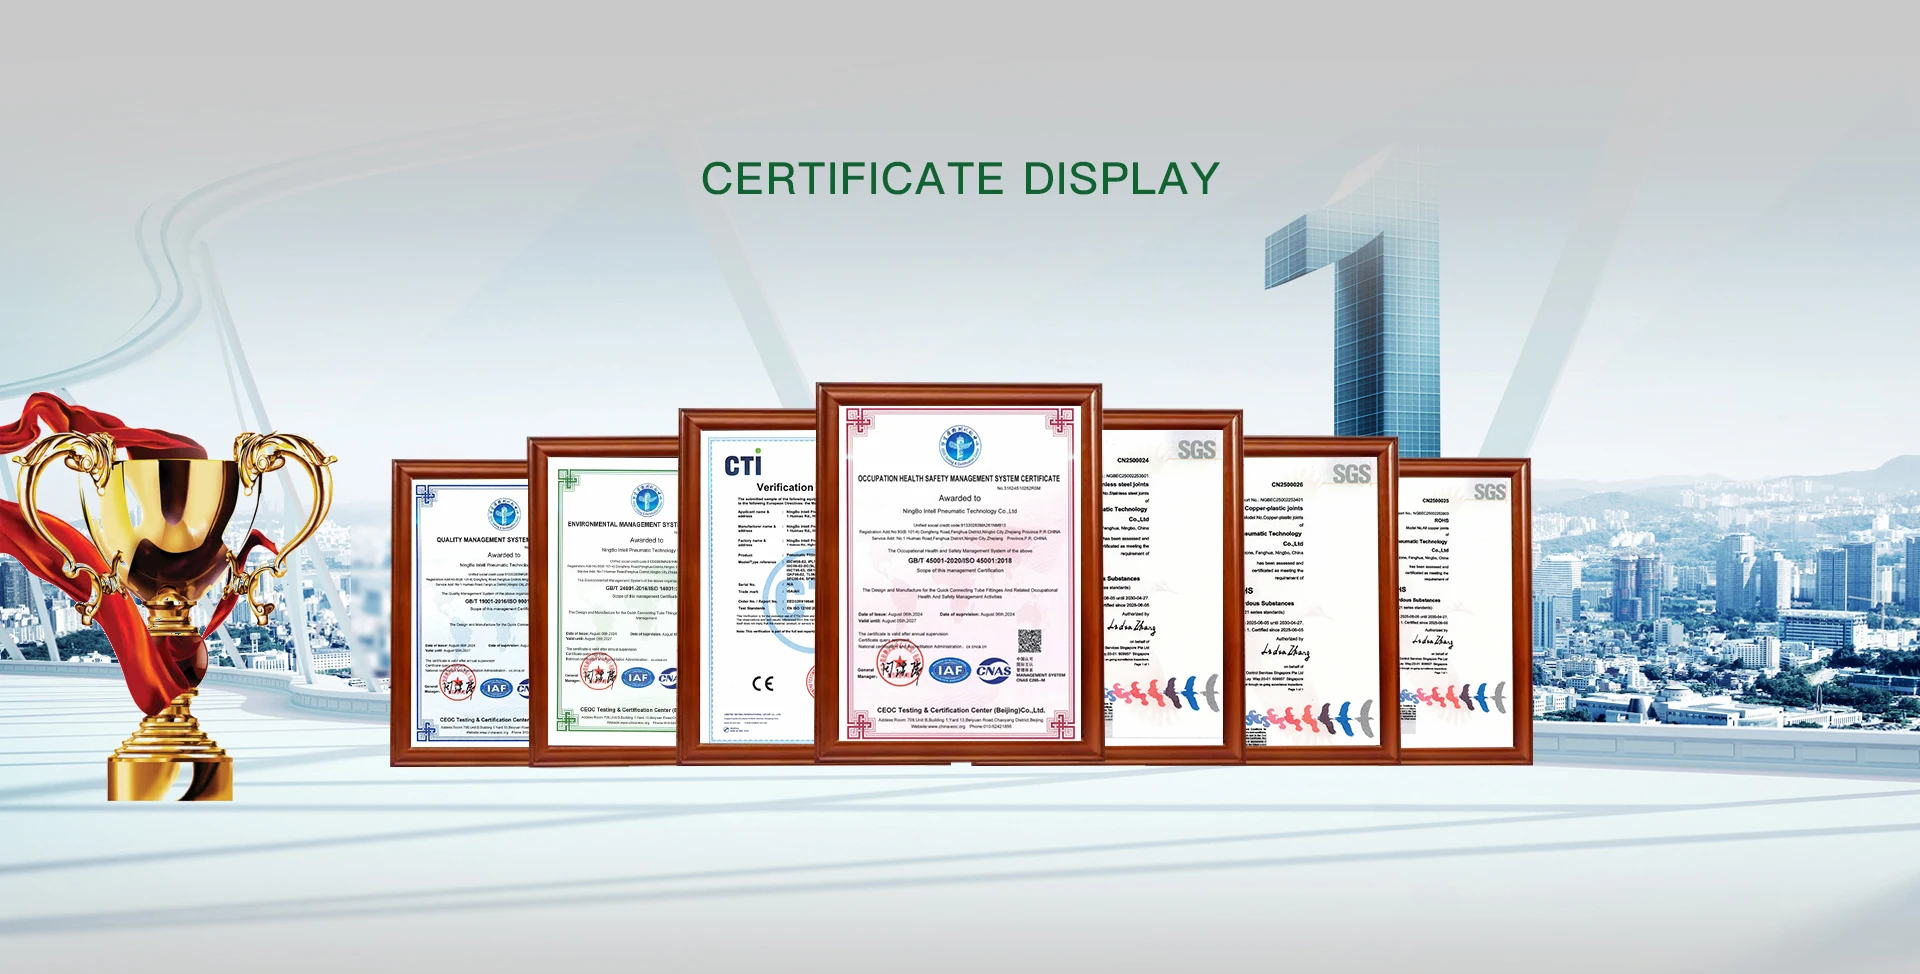Click the SGS logo on certificate CN2500026
The image size is (1920, 974).
click(1351, 474)
